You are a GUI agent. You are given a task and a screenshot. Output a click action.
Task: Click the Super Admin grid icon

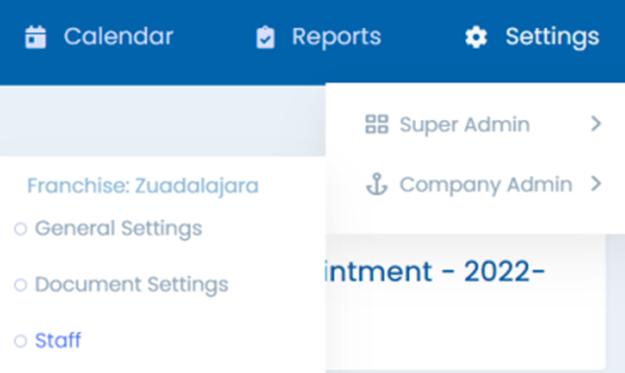[x=377, y=124]
